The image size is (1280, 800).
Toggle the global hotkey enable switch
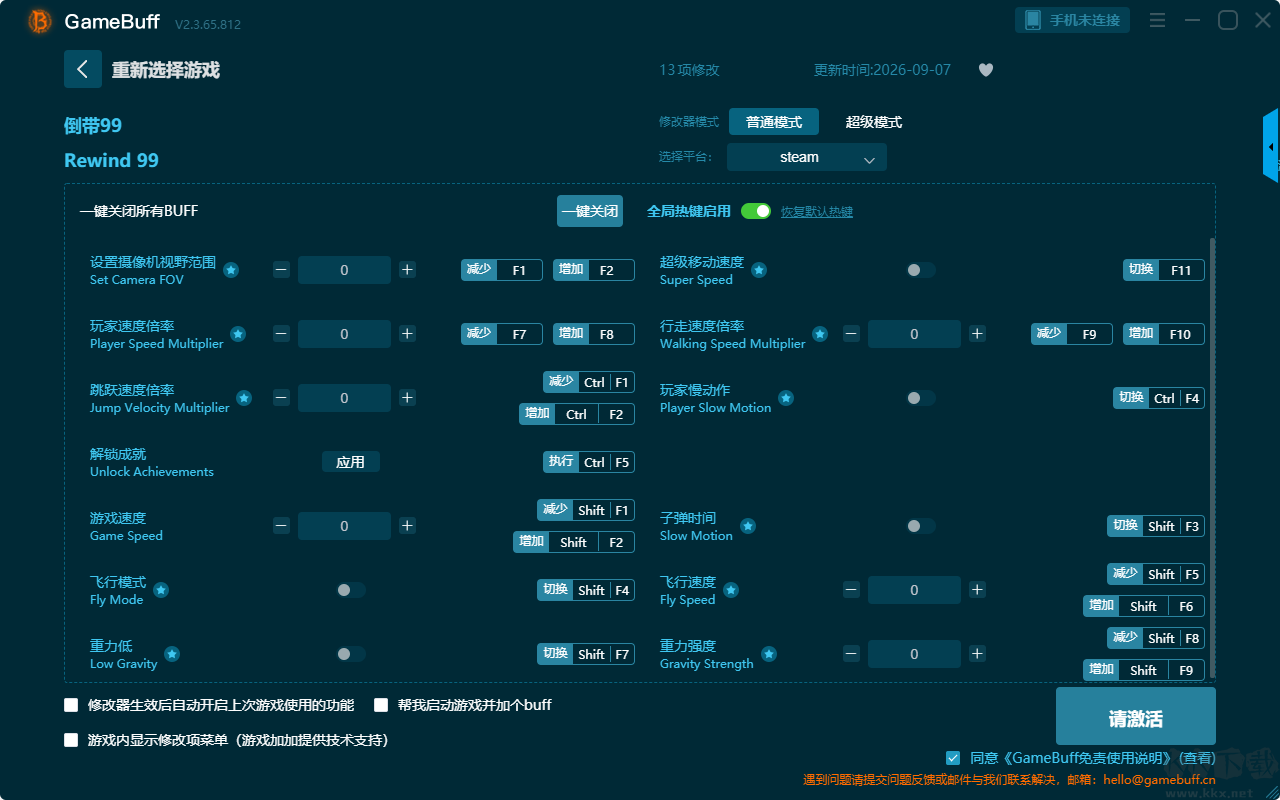756,211
